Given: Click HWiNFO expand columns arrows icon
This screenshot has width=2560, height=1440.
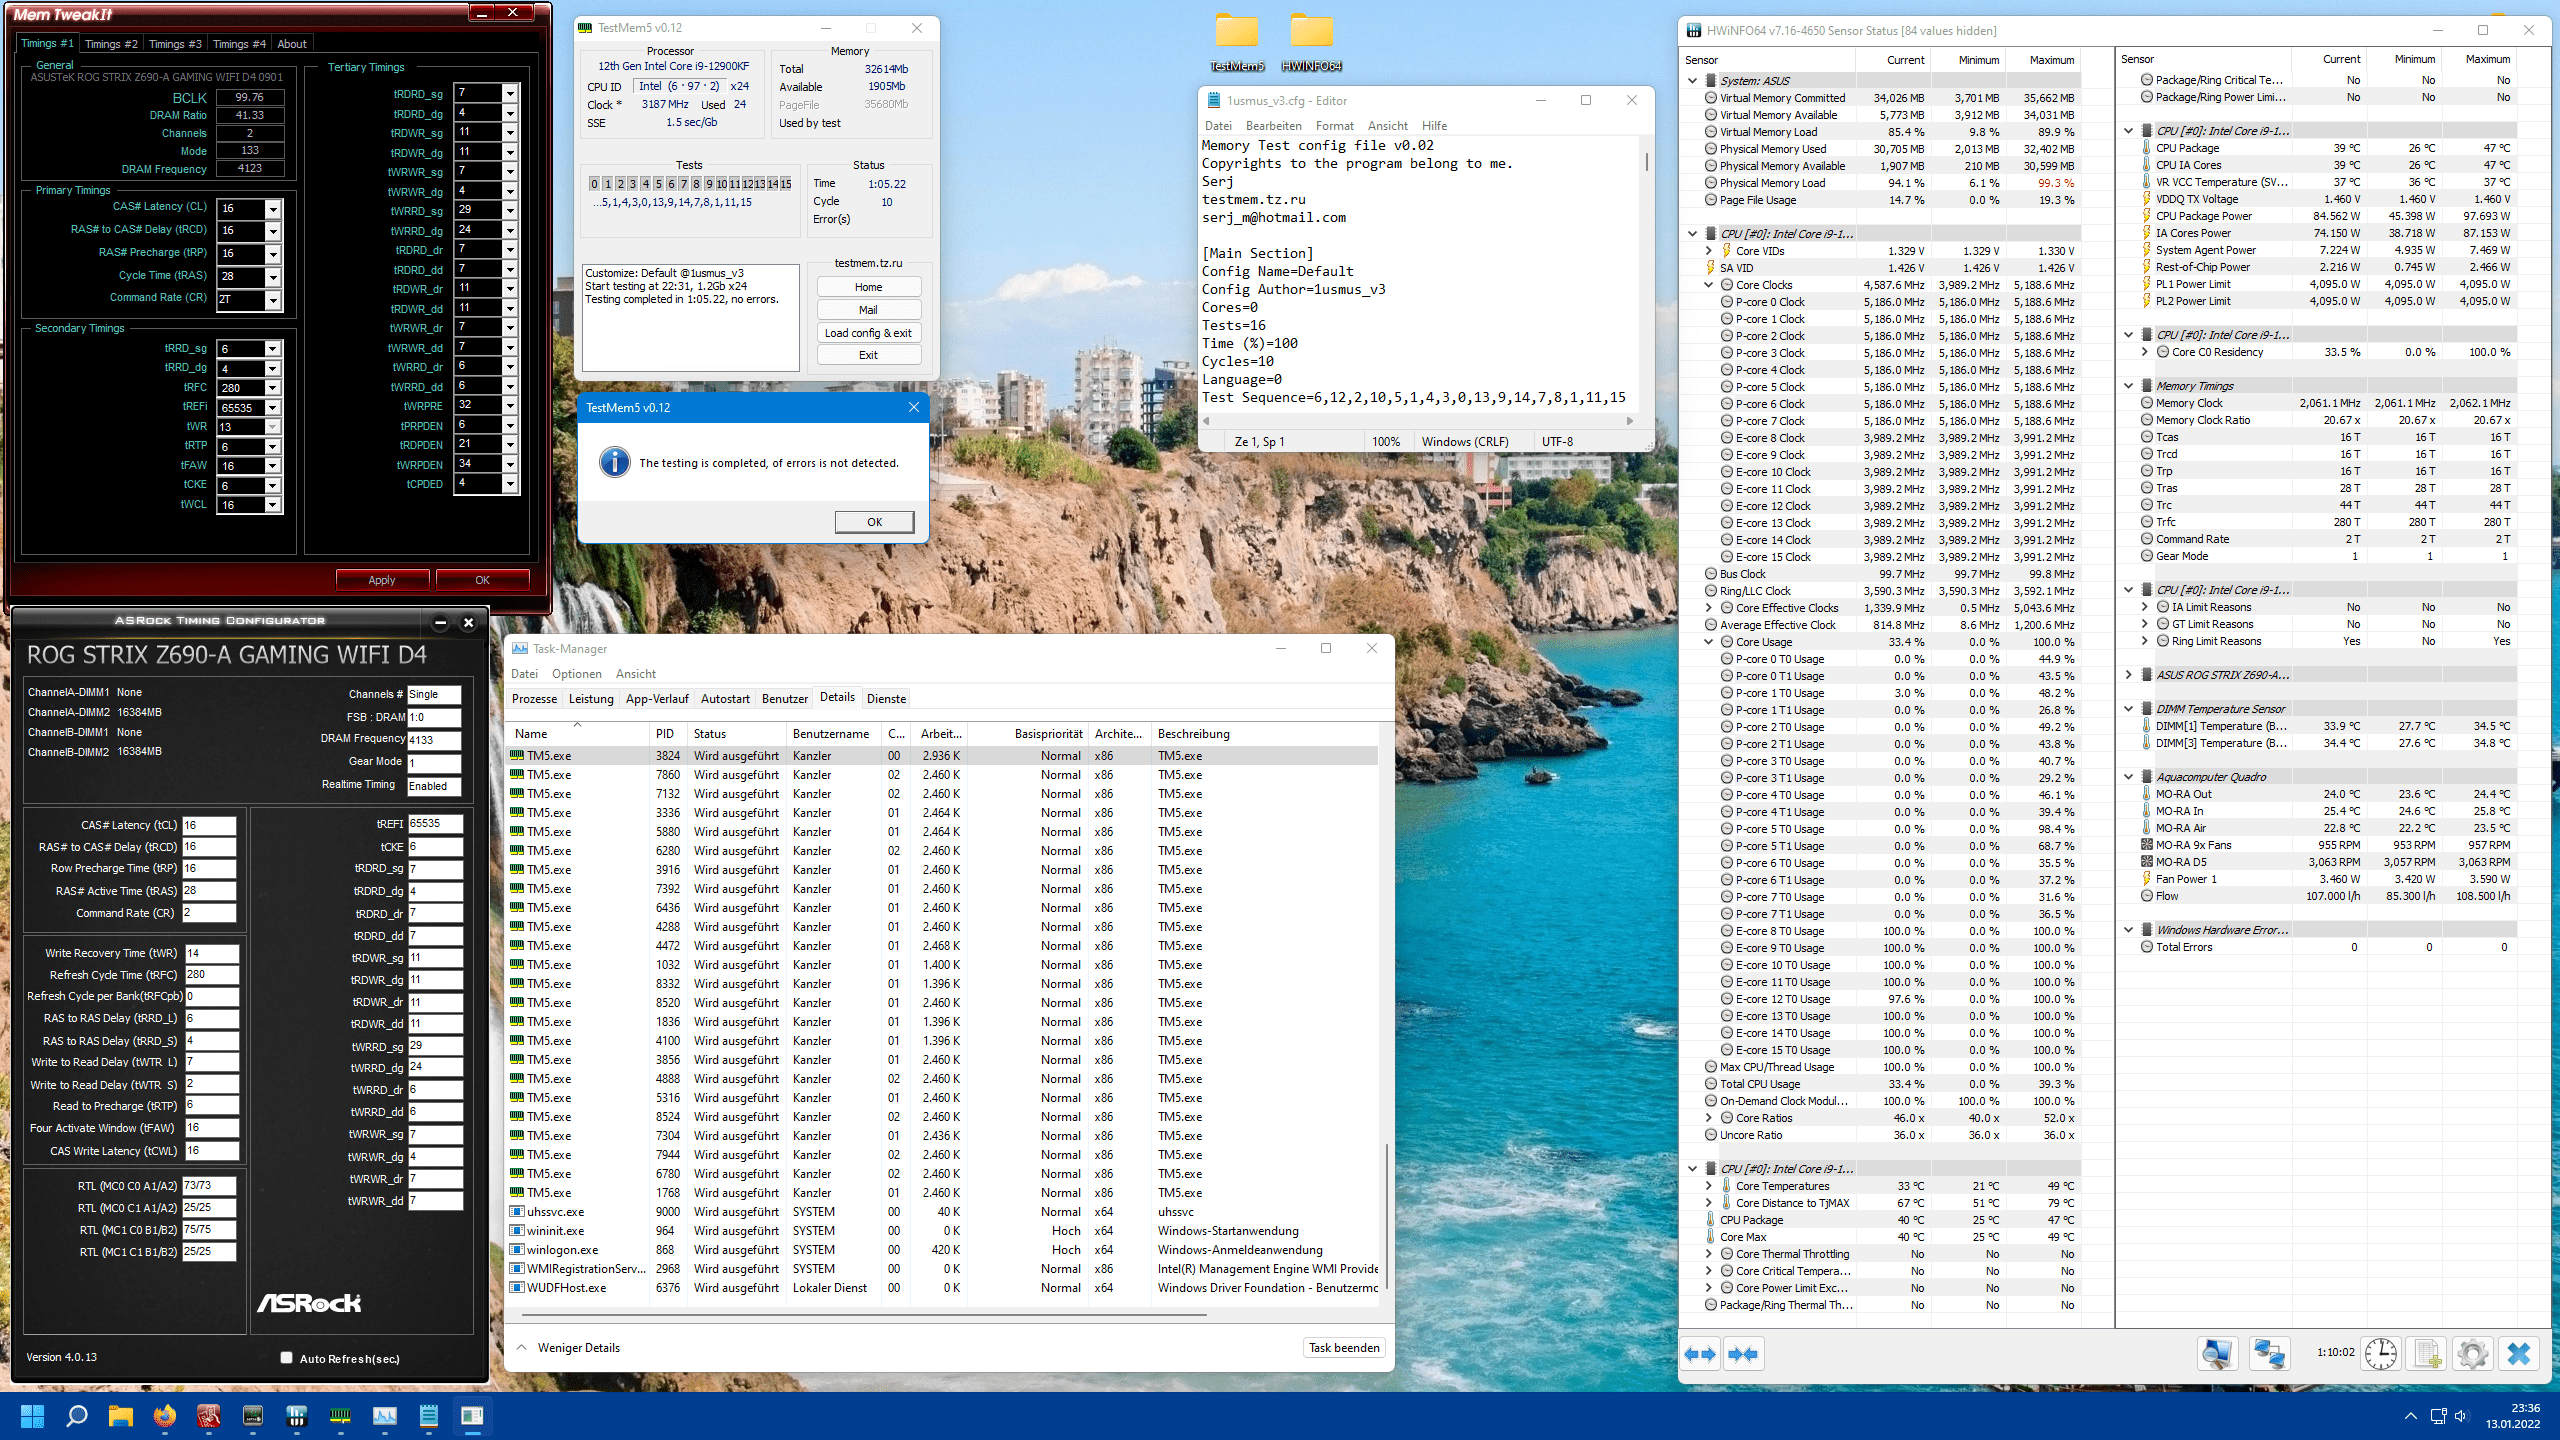Looking at the screenshot, I should pos(1700,1354).
